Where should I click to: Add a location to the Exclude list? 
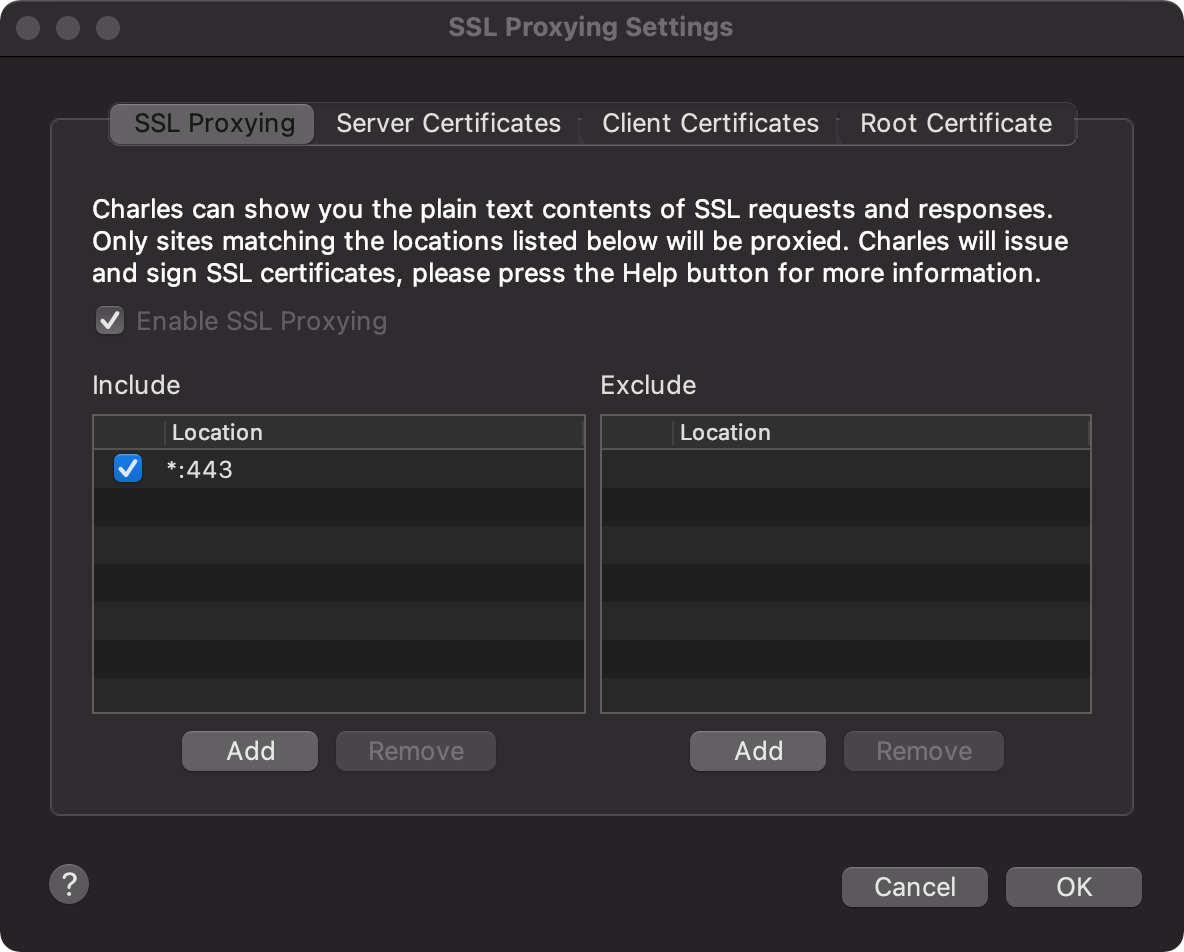coord(758,751)
